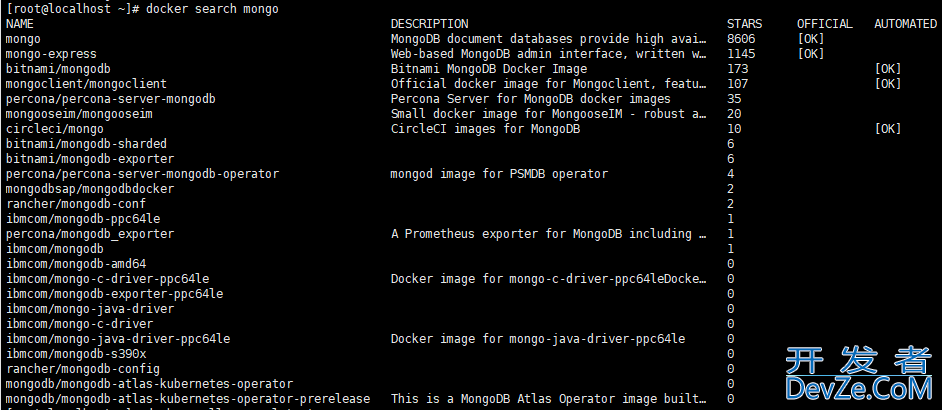This screenshot has width=942, height=410.
Task: Click the AUTOMATED column header
Action: click(905, 24)
